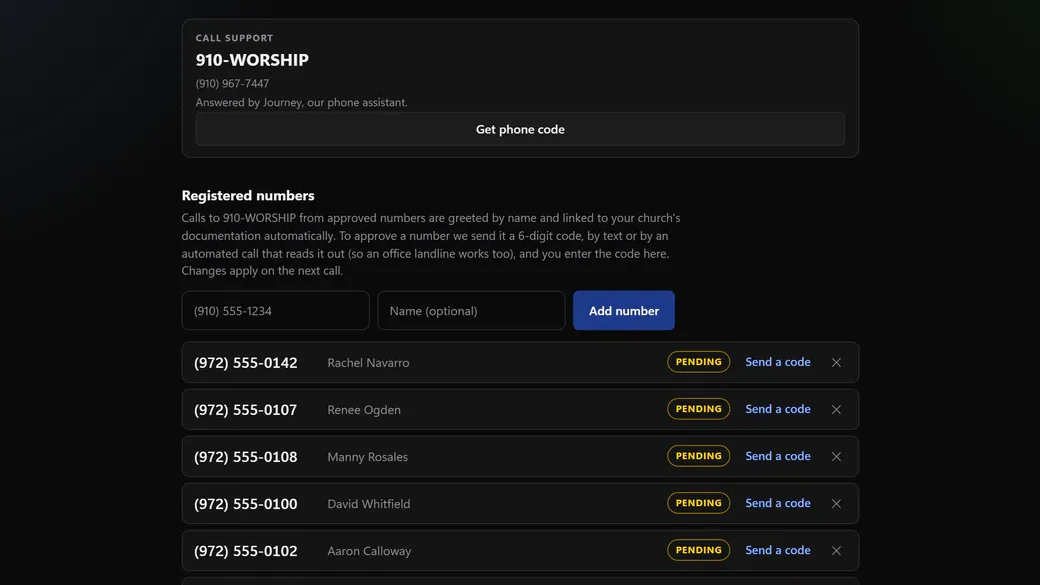
Task: Click the Registered numbers heading
Action: [248, 196]
